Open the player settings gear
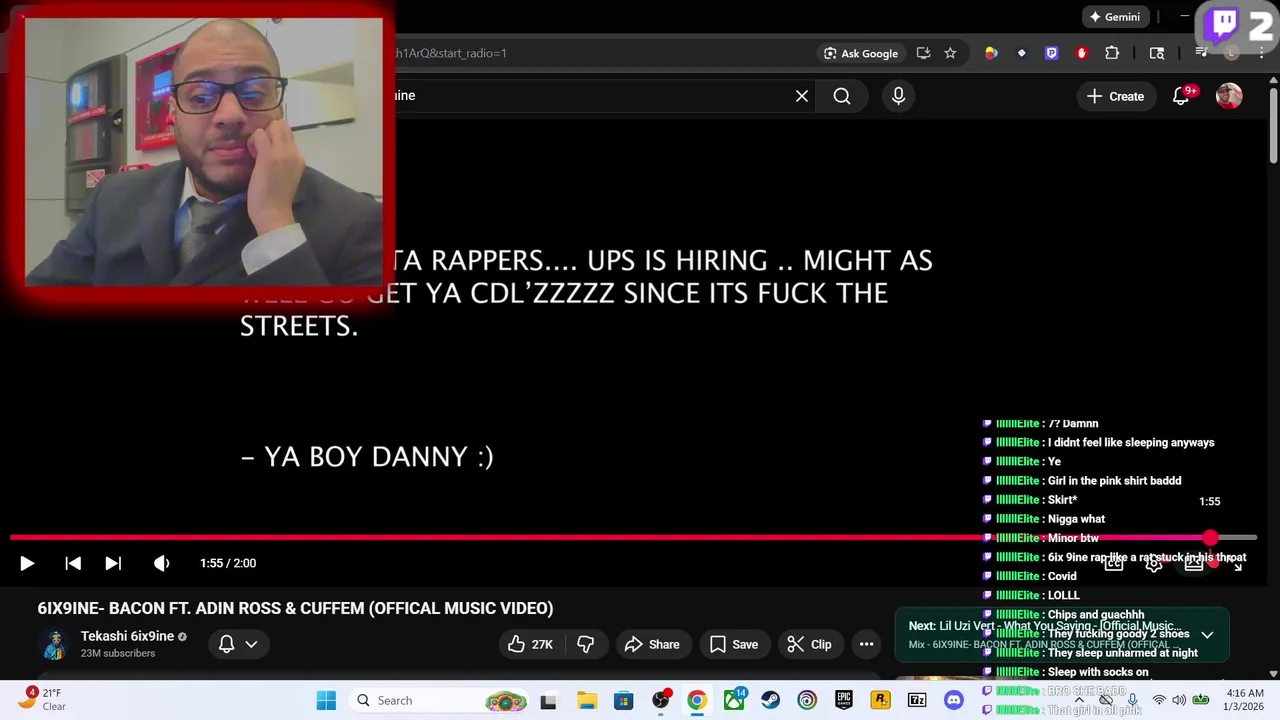1280x720 pixels. (x=1154, y=564)
